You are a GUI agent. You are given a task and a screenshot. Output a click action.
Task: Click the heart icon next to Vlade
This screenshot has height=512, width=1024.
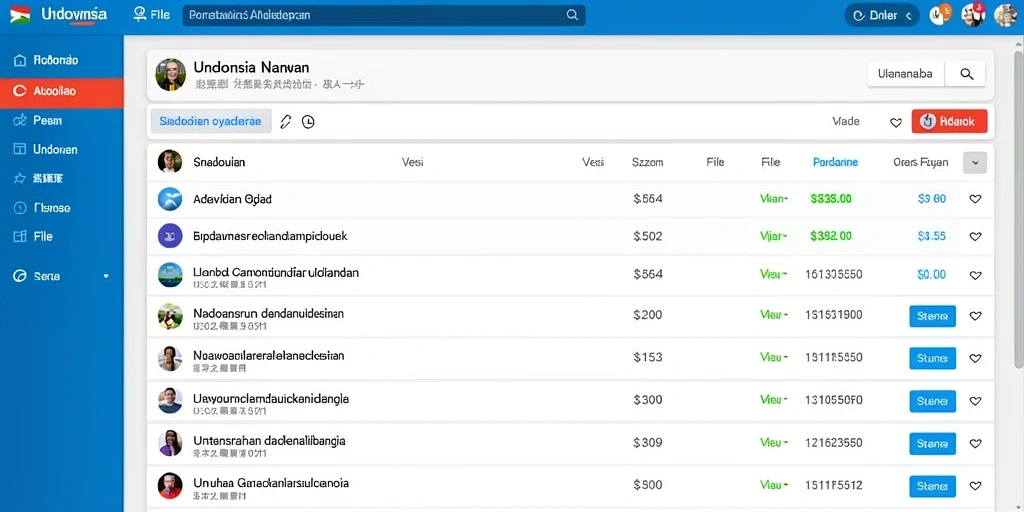pyautogui.click(x=896, y=122)
